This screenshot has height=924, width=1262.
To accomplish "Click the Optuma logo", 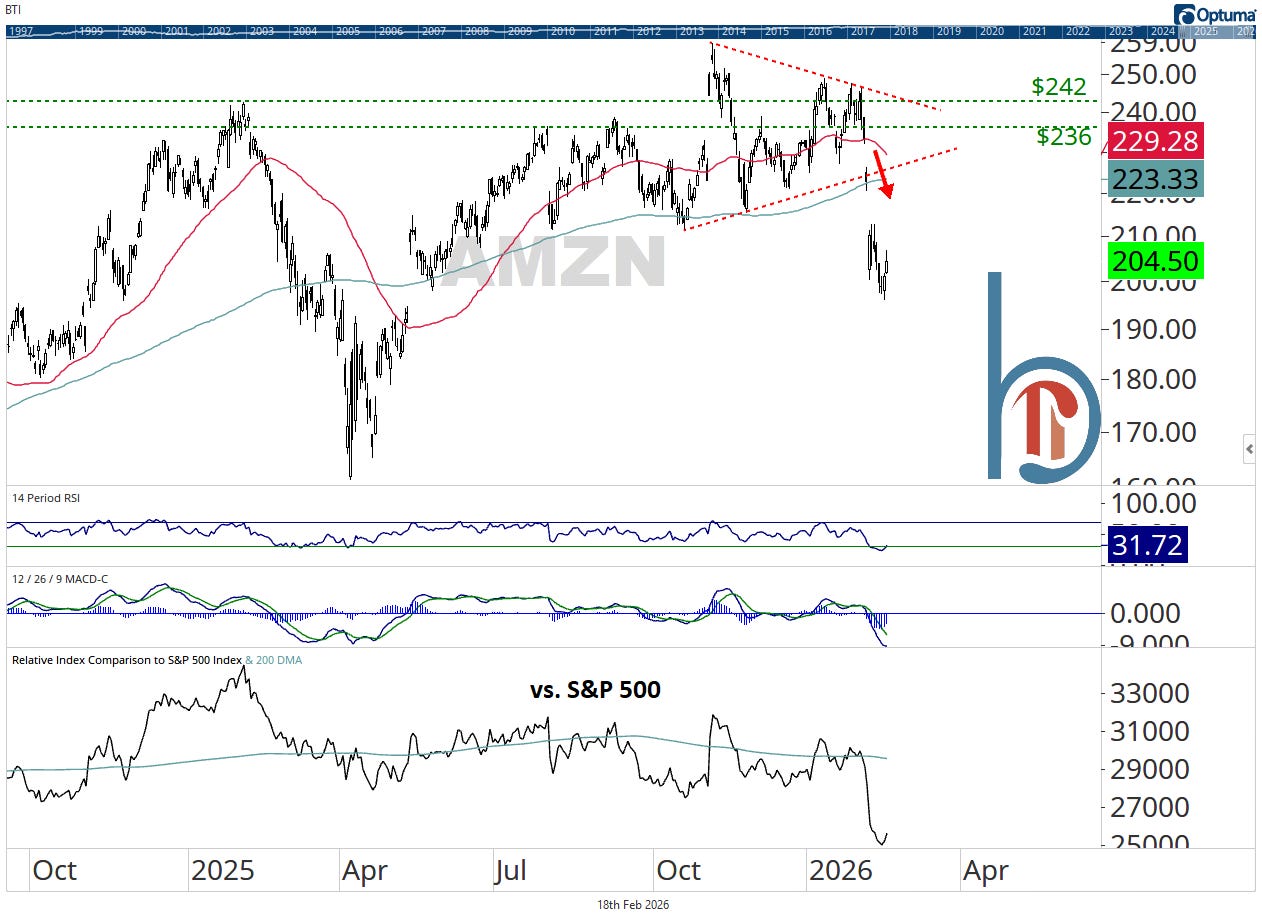I will pos(1214,15).
